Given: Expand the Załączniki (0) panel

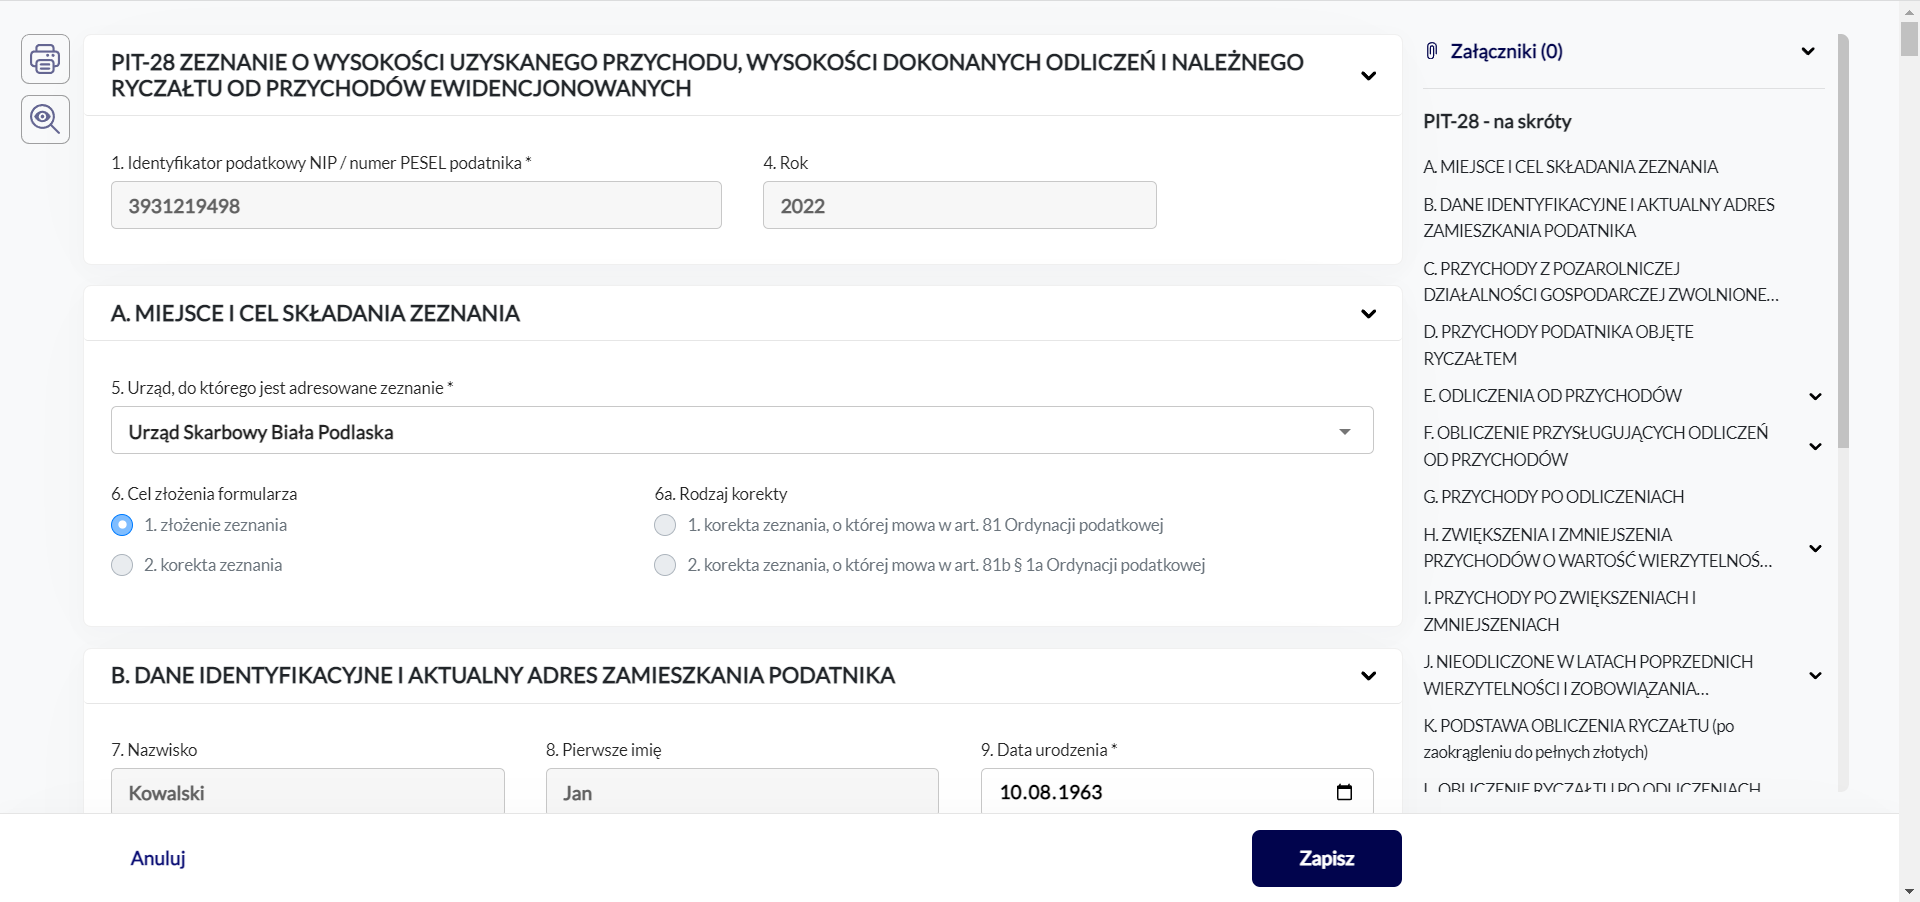Looking at the screenshot, I should pyautogui.click(x=1807, y=52).
